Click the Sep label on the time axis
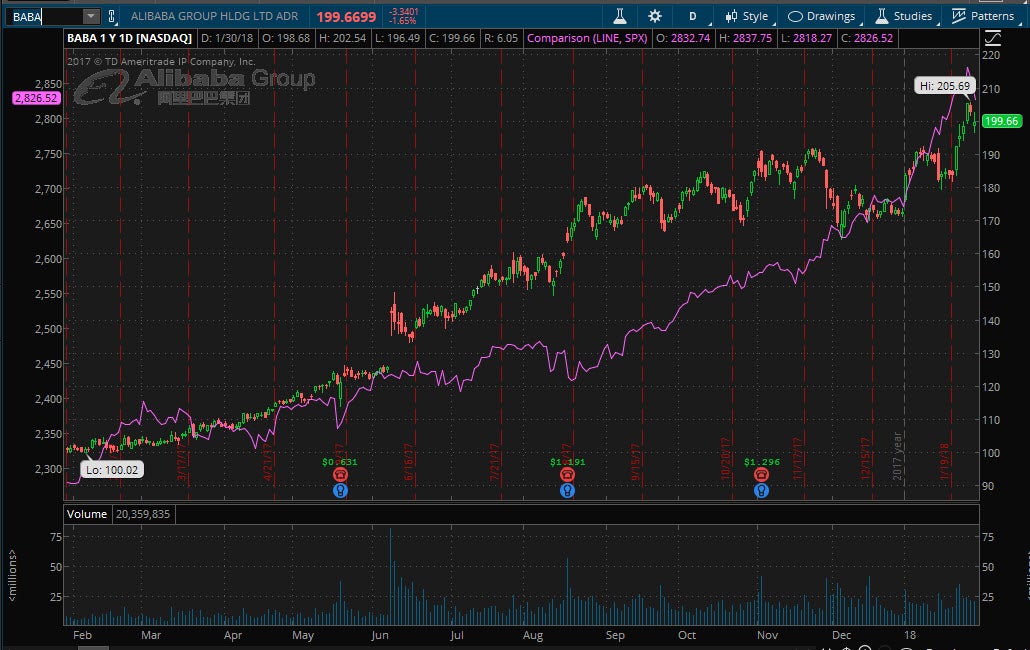Screen dimensions: 1030x650 [x=615, y=636]
